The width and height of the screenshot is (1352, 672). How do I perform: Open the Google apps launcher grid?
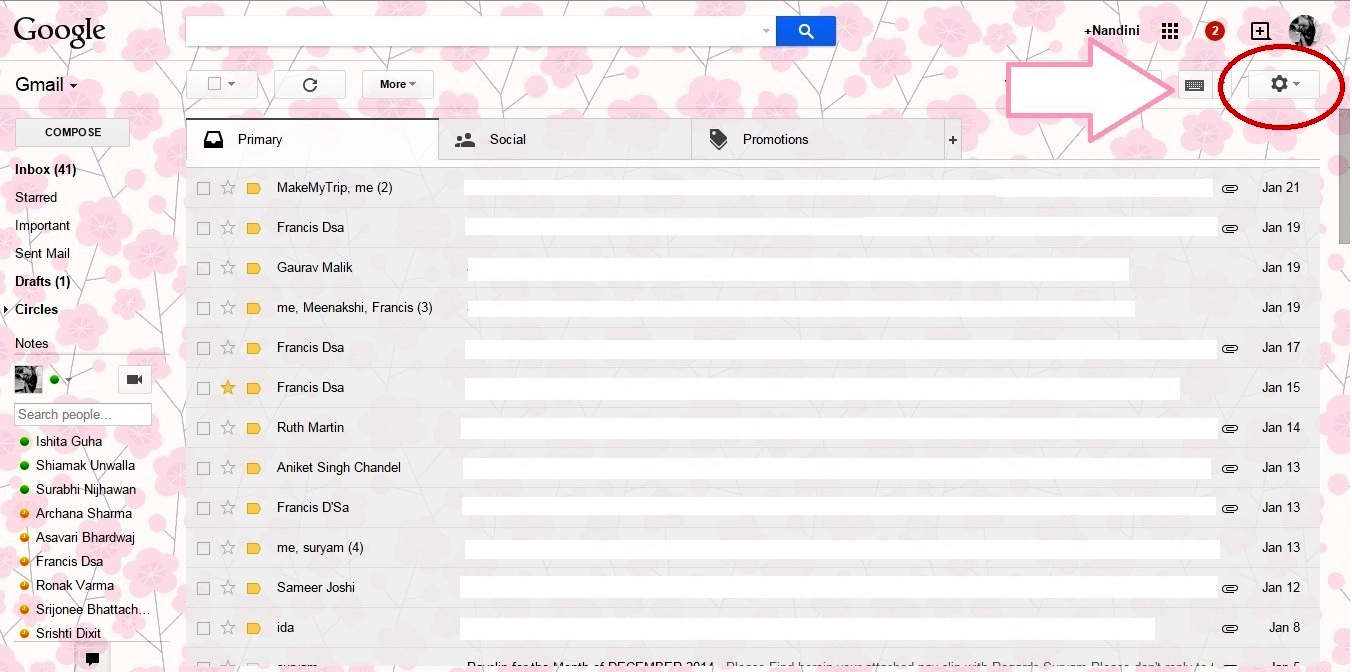[1169, 31]
